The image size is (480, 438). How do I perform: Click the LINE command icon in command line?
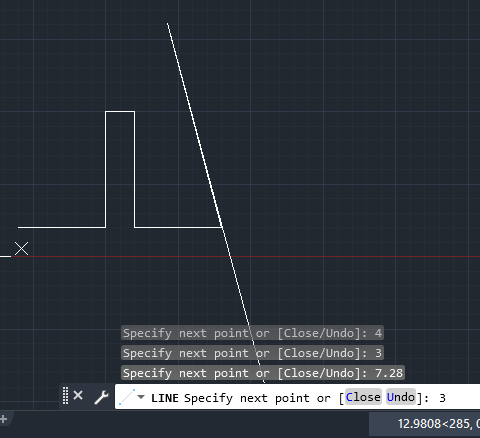click(x=127, y=397)
